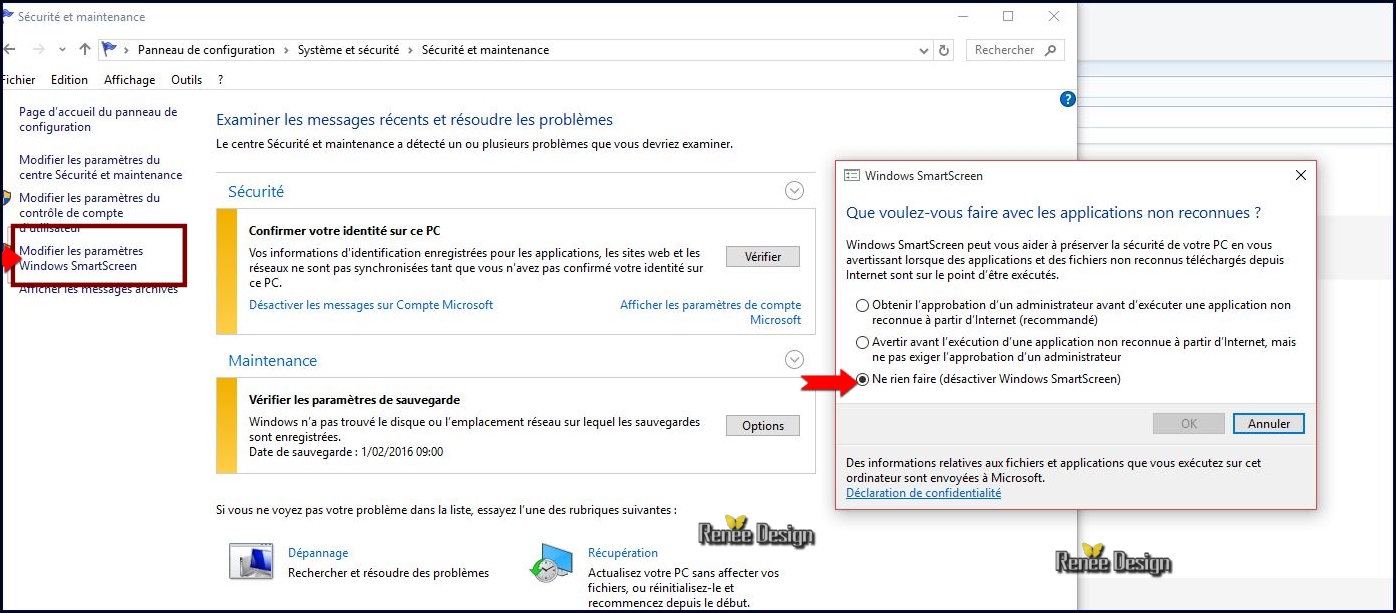The width and height of the screenshot is (1396, 613).
Task: Open the blue help question mark
Action: pyautogui.click(x=1067, y=99)
